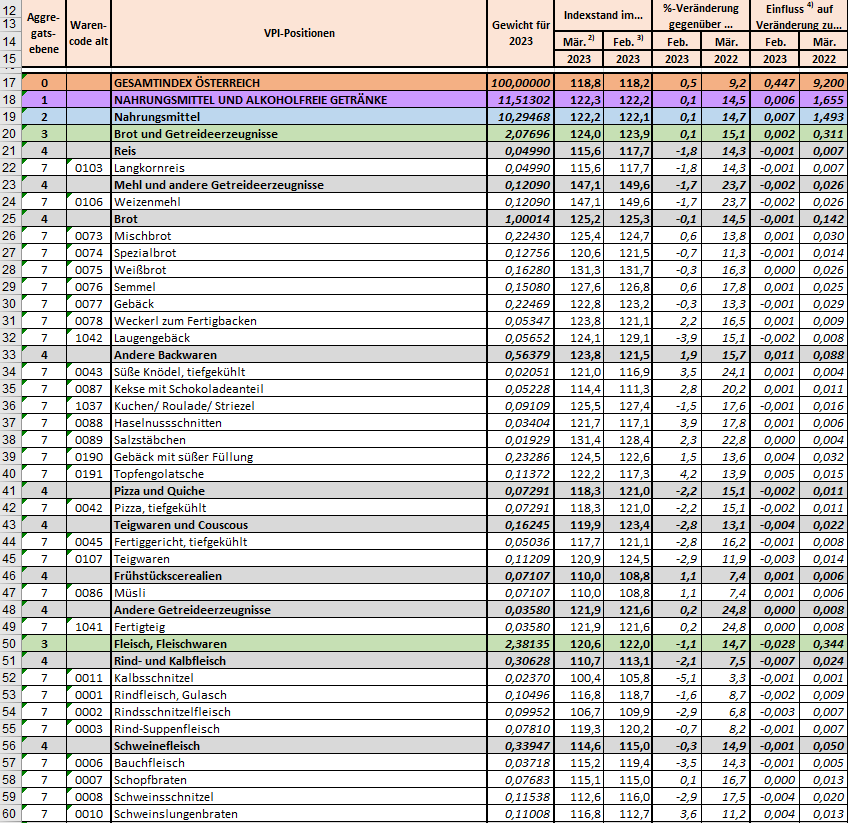The width and height of the screenshot is (848, 823).
Task: Select row header 33
Action: (x=10, y=355)
